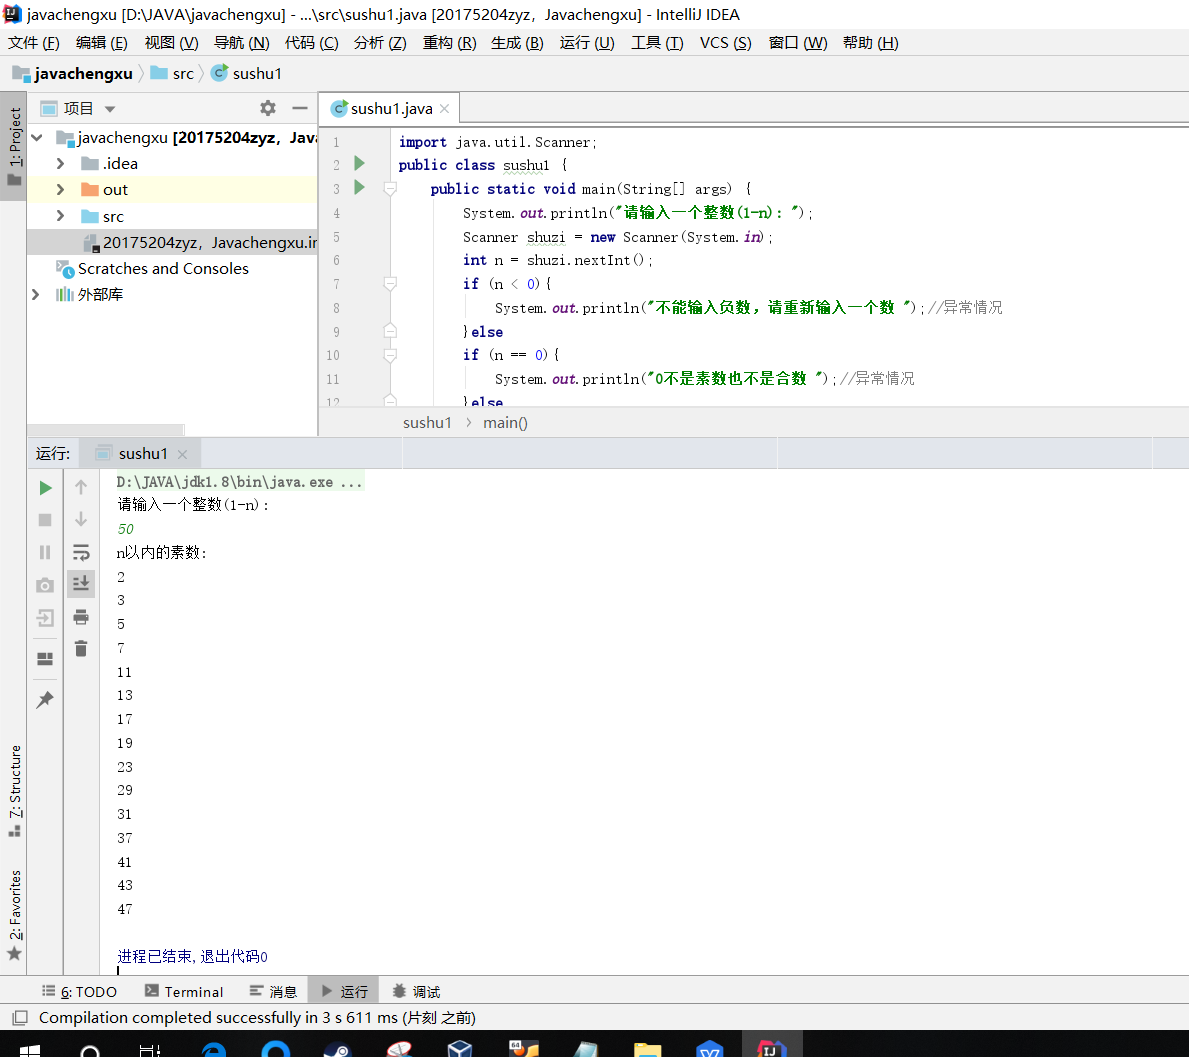The height and width of the screenshot is (1057, 1189).
Task: Open the 重构 (R) menu
Action: [449, 42]
